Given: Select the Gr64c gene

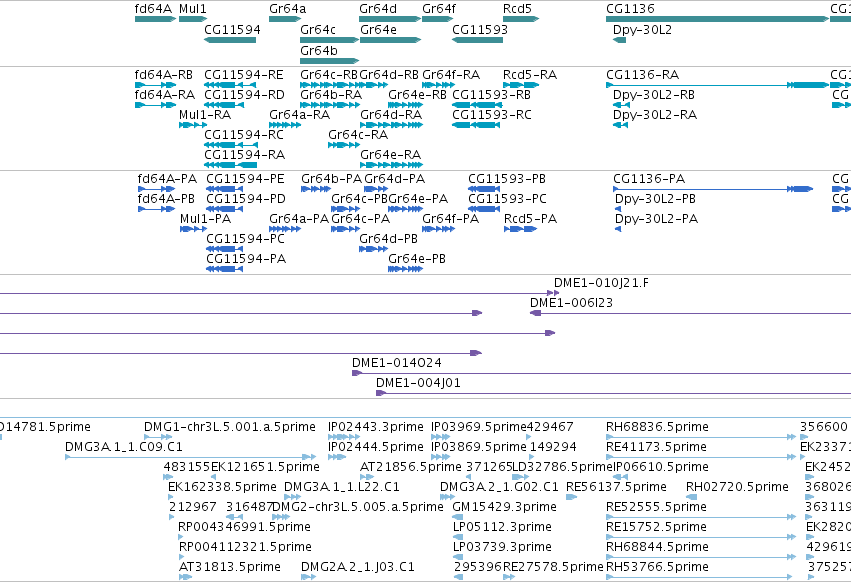Looking at the screenshot, I should [329, 40].
